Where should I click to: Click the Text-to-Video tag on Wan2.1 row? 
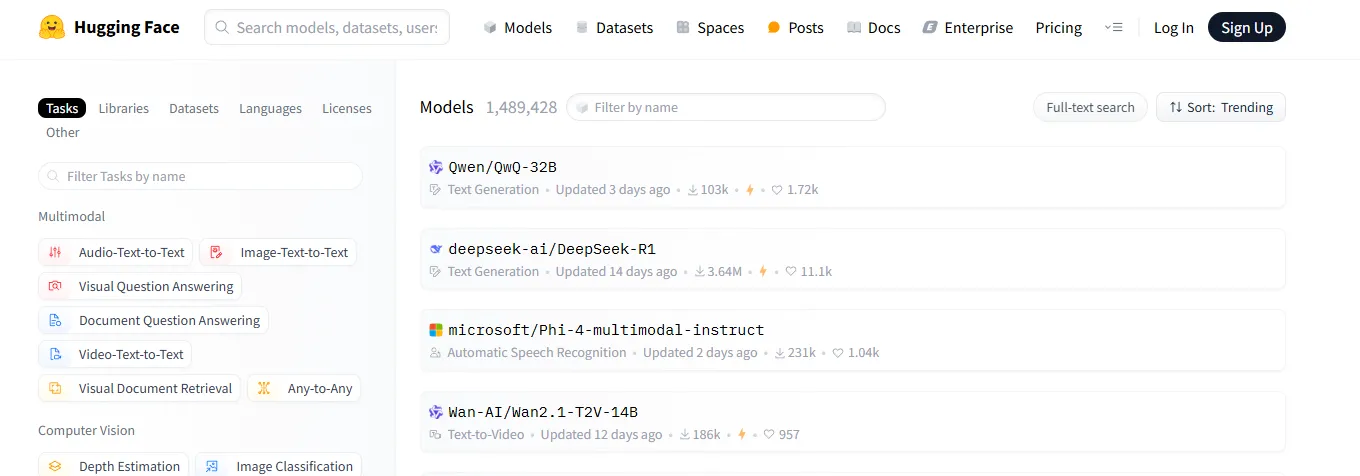[x=486, y=435]
